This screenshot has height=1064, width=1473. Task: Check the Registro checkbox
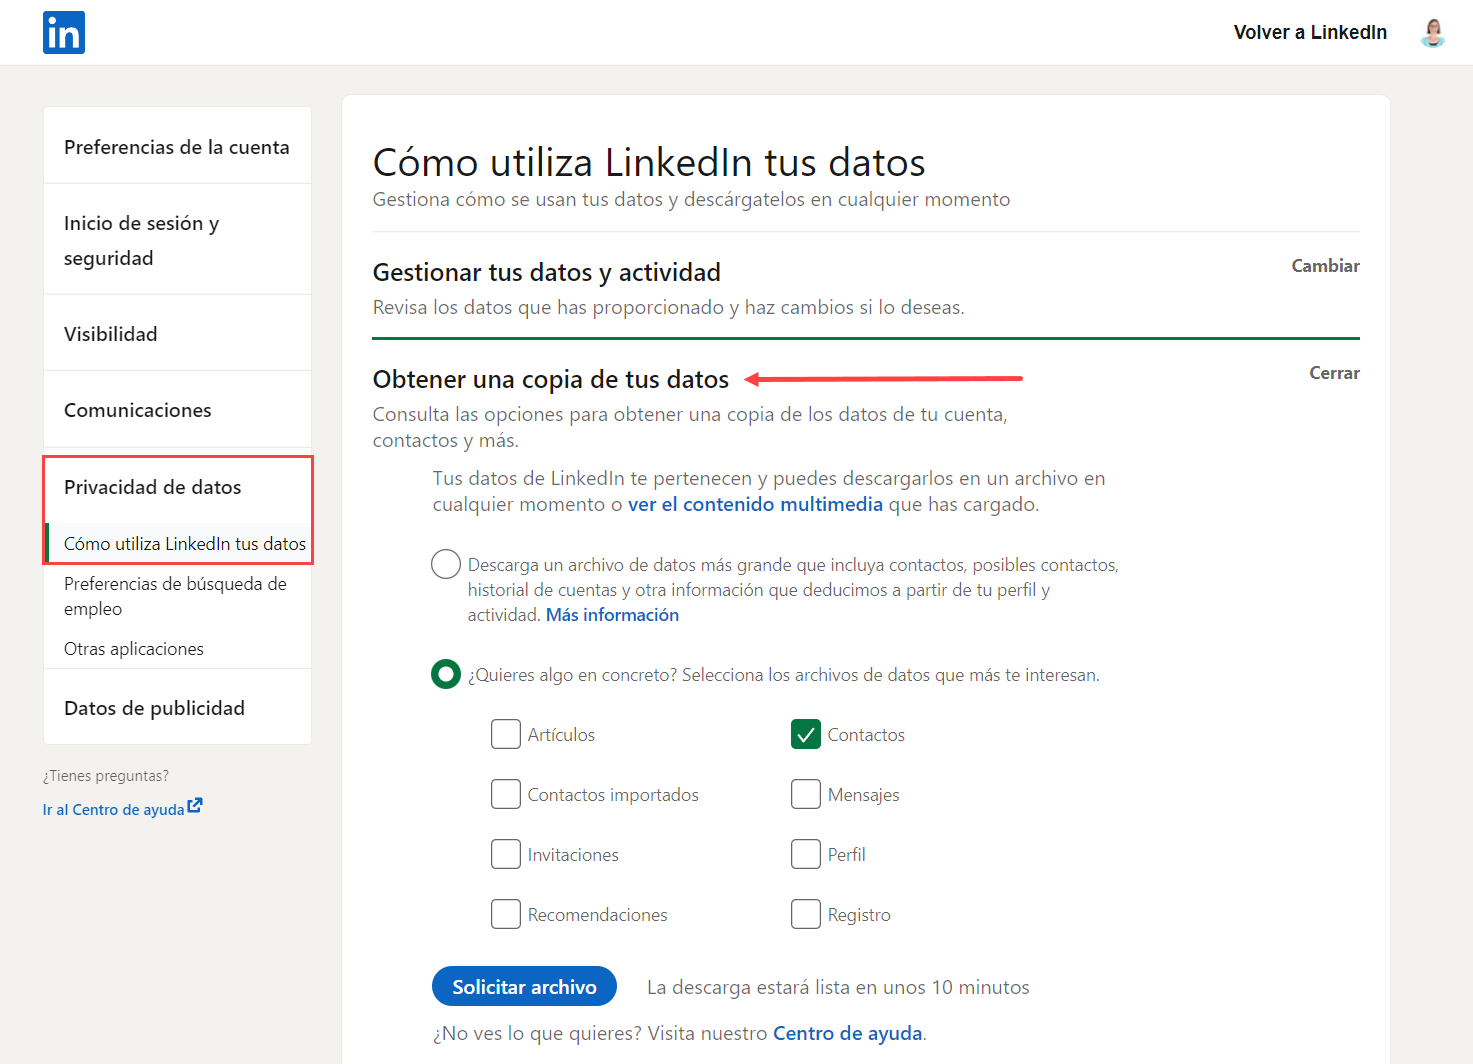pos(806,914)
